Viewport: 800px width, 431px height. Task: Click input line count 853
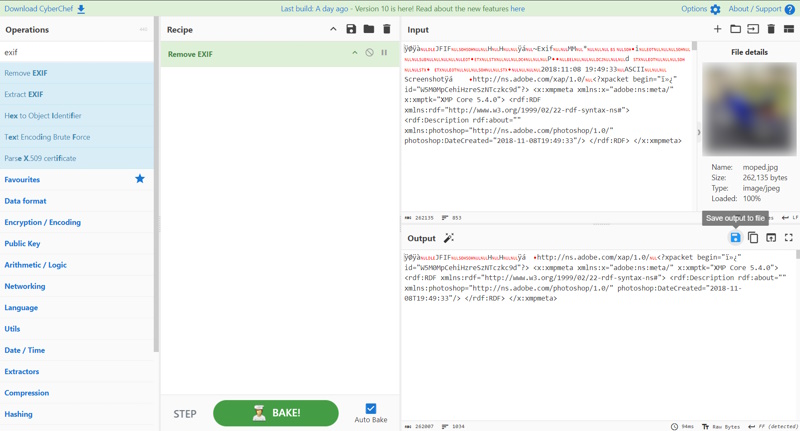pos(452,218)
